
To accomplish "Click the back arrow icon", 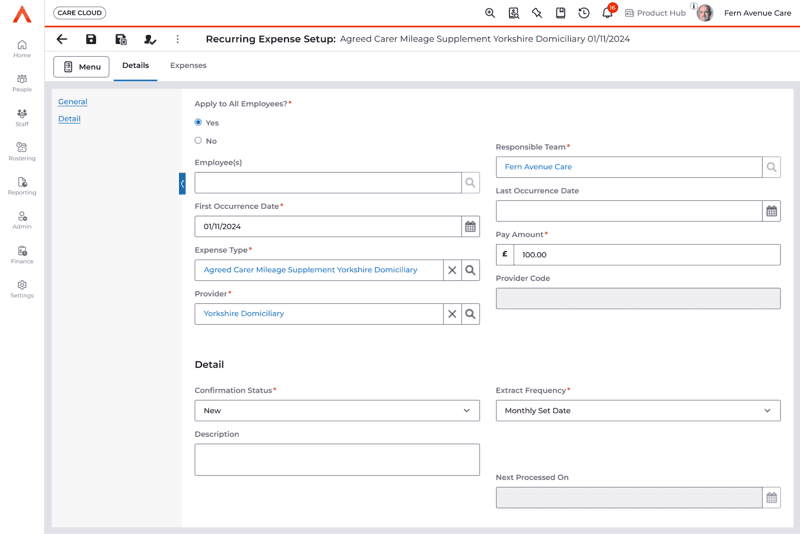I will [x=62, y=39].
